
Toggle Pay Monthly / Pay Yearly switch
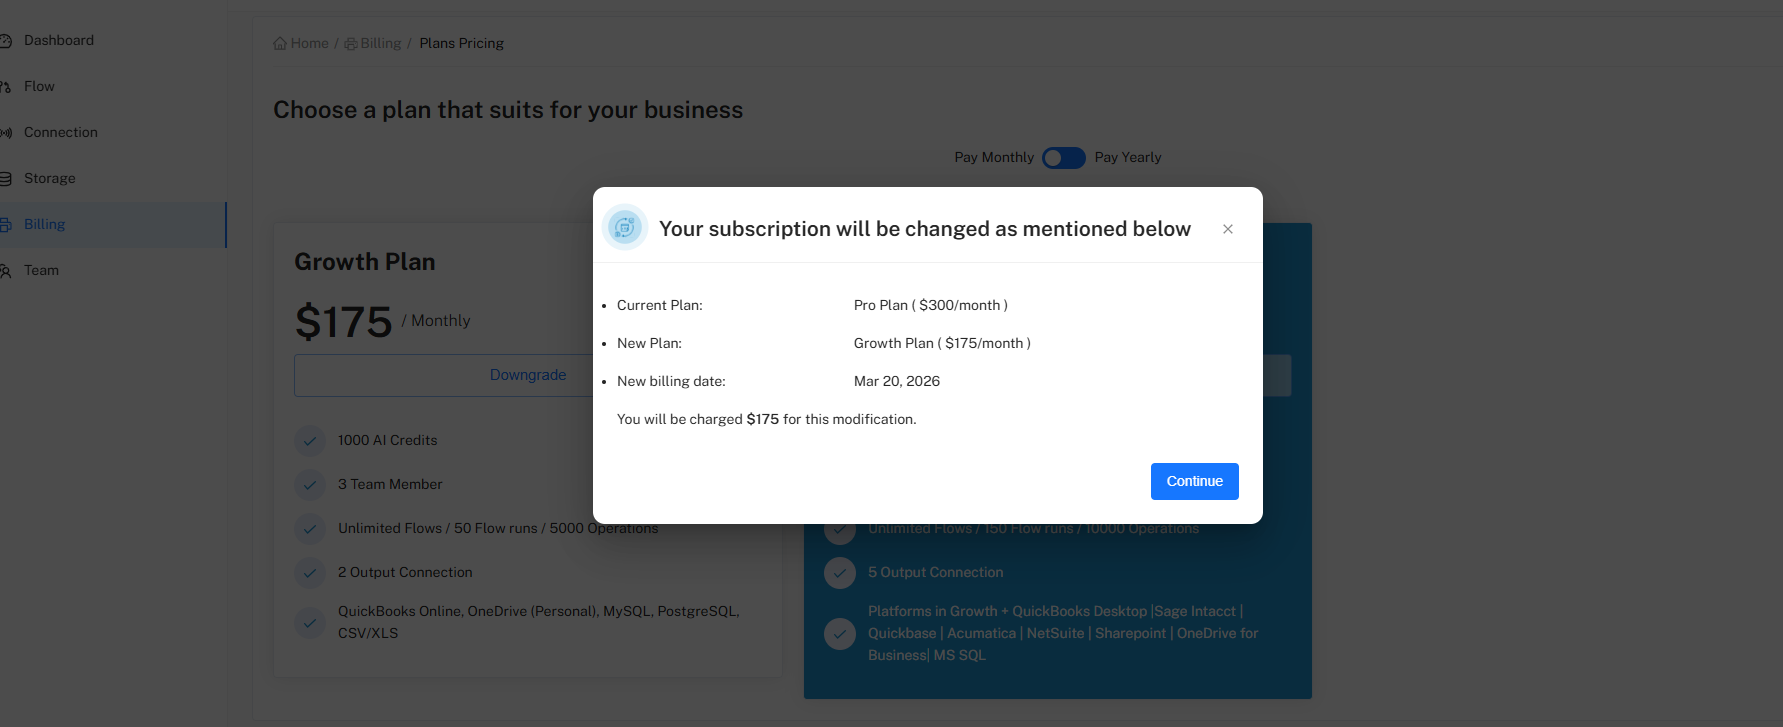[1063, 158]
